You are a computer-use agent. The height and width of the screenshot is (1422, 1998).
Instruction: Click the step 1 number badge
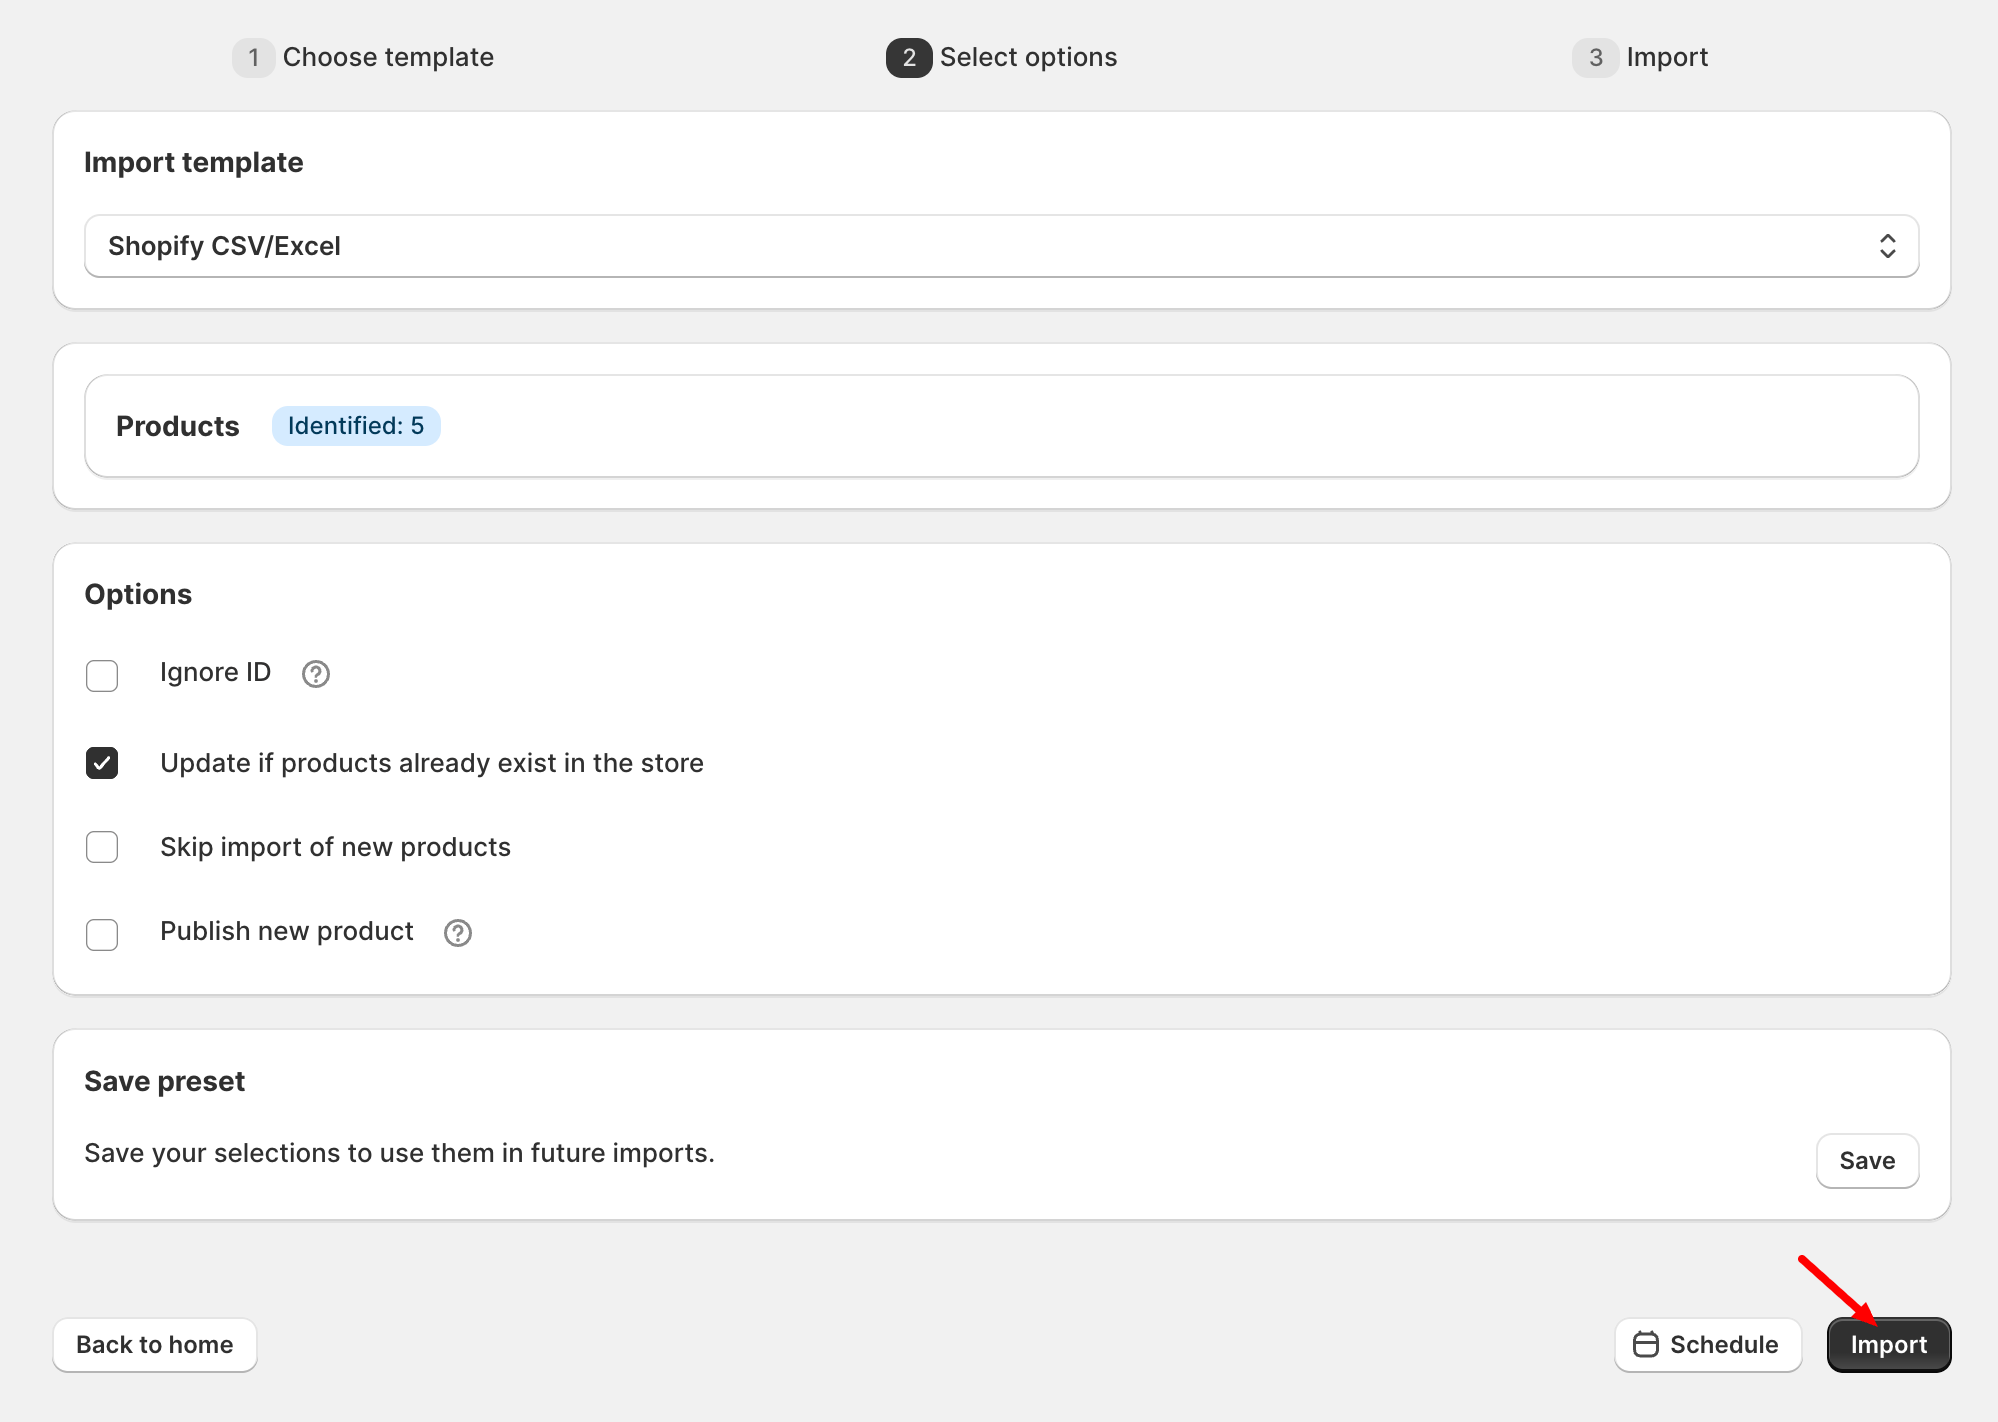(254, 58)
